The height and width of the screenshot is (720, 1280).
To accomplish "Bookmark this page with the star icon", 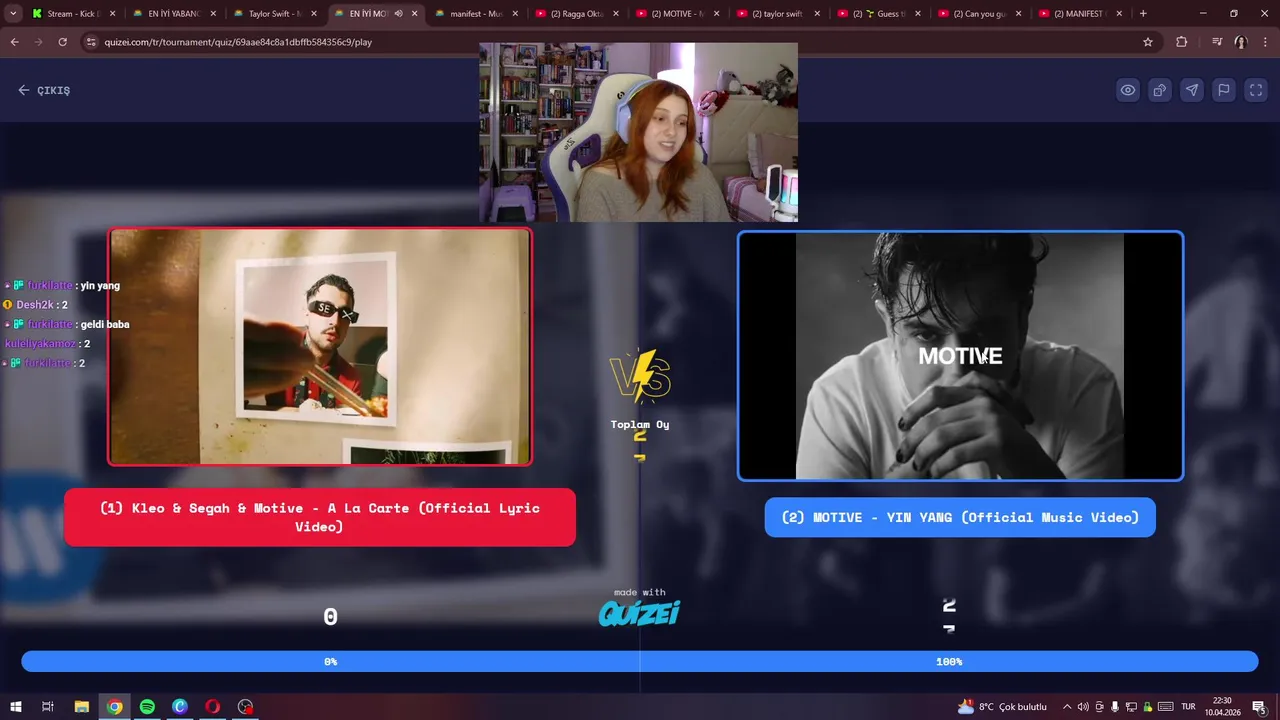I will [1148, 42].
